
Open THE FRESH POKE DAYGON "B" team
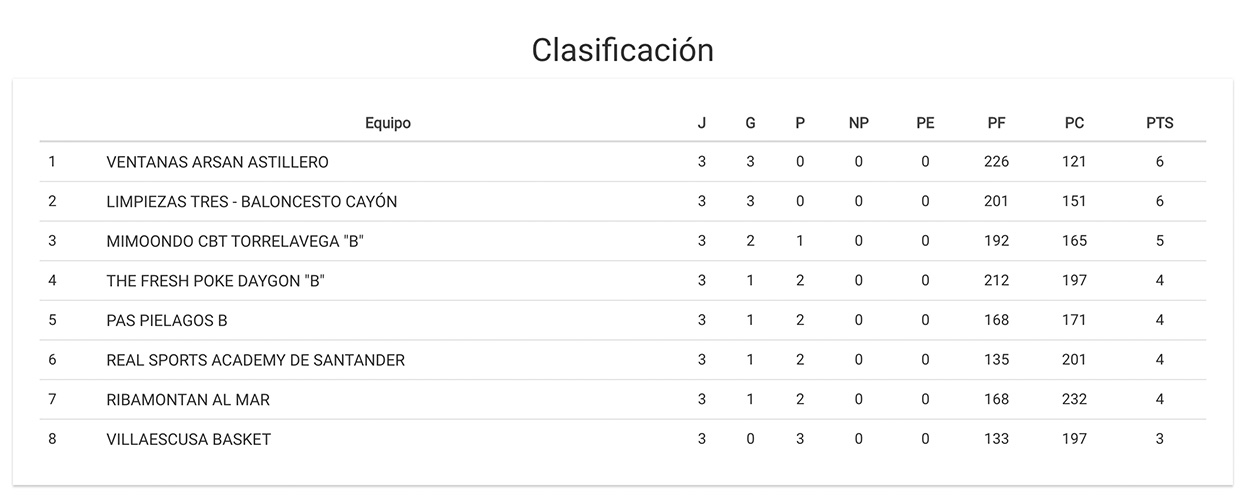click(x=216, y=281)
